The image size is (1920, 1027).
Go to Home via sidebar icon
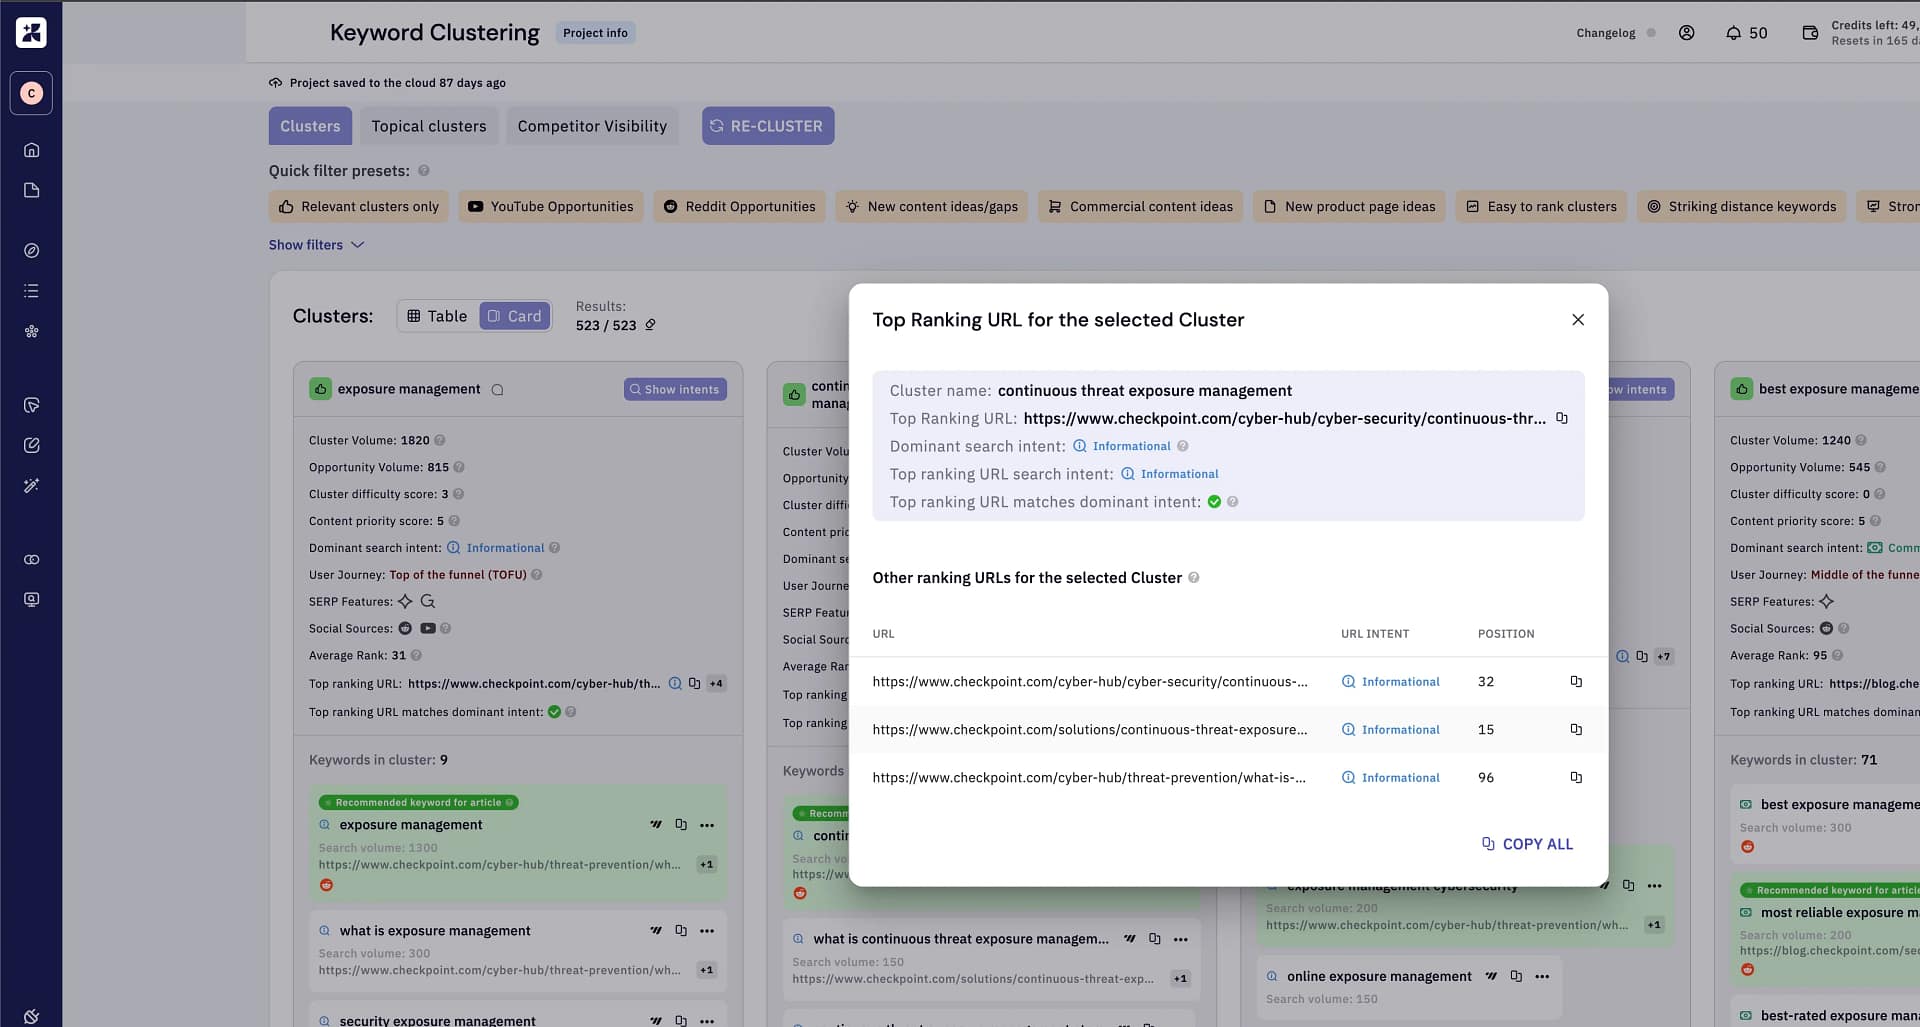click(x=31, y=150)
